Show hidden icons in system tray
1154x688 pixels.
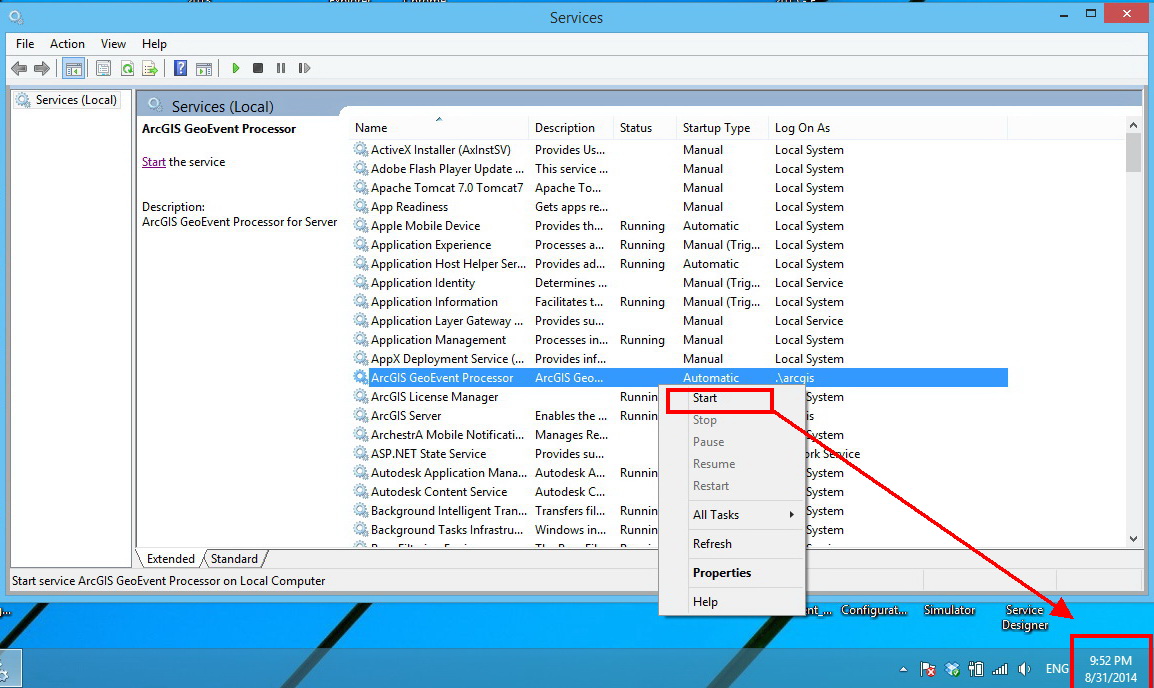point(903,670)
